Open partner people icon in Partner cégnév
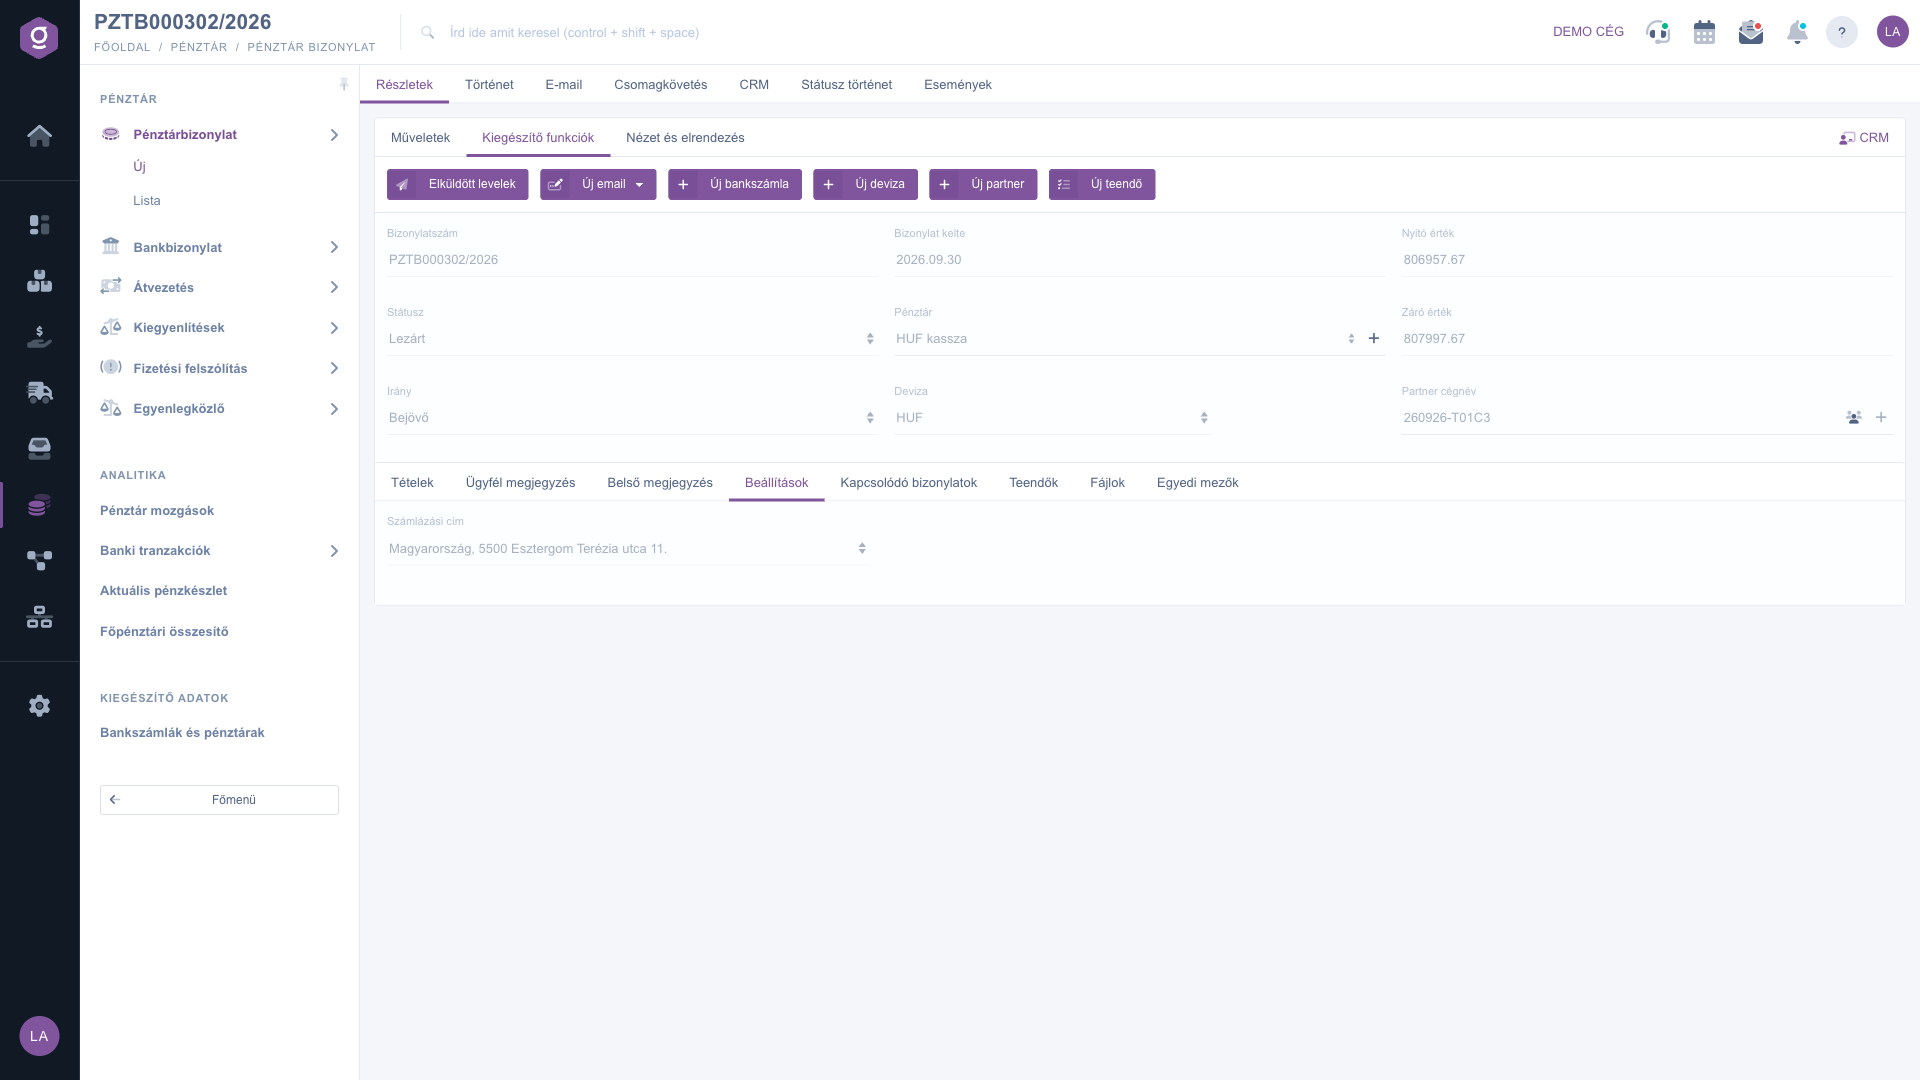Viewport: 1920px width, 1080px height. 1854,418
